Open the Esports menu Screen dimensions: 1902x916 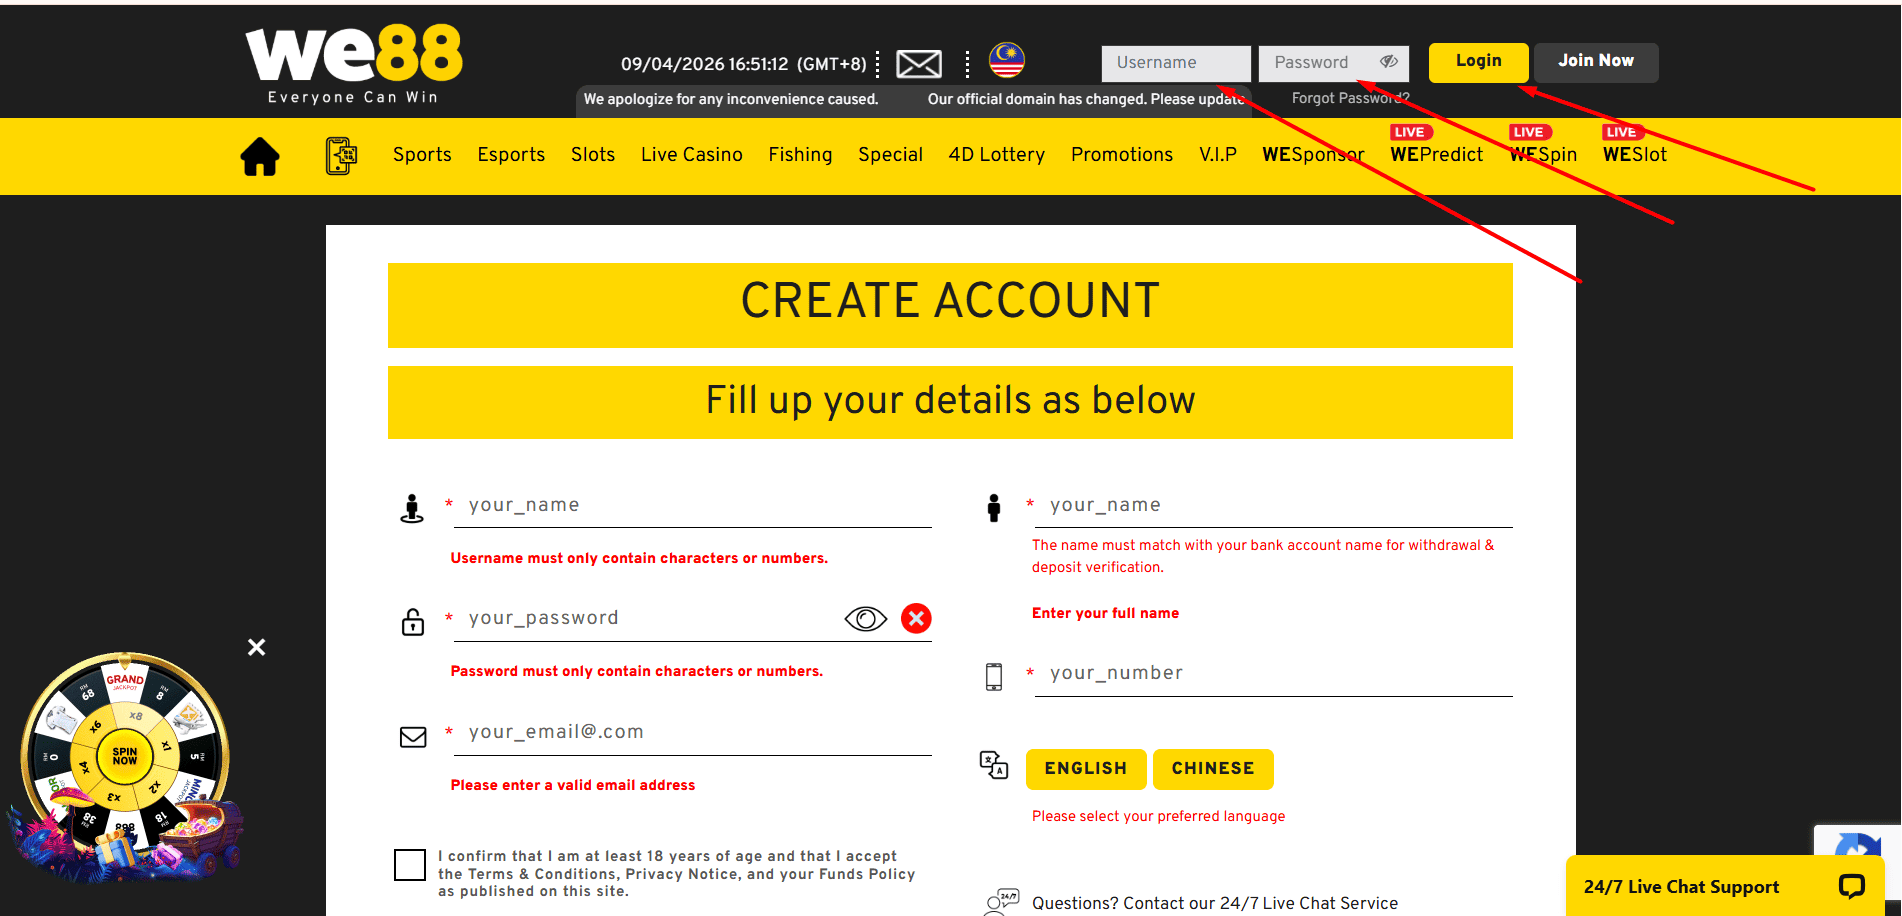pyautogui.click(x=511, y=155)
